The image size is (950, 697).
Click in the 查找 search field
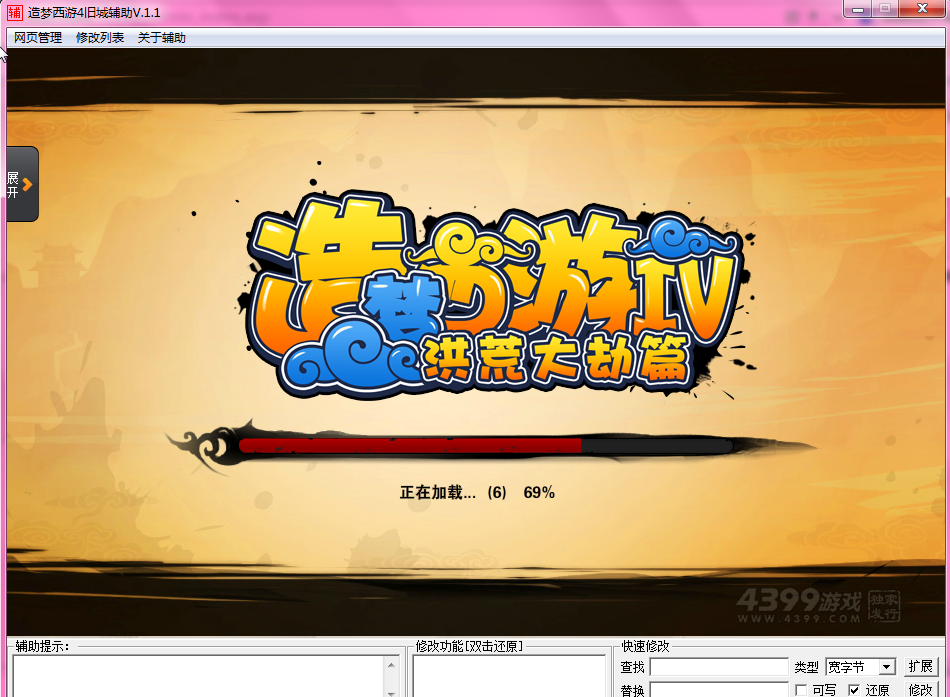click(719, 667)
